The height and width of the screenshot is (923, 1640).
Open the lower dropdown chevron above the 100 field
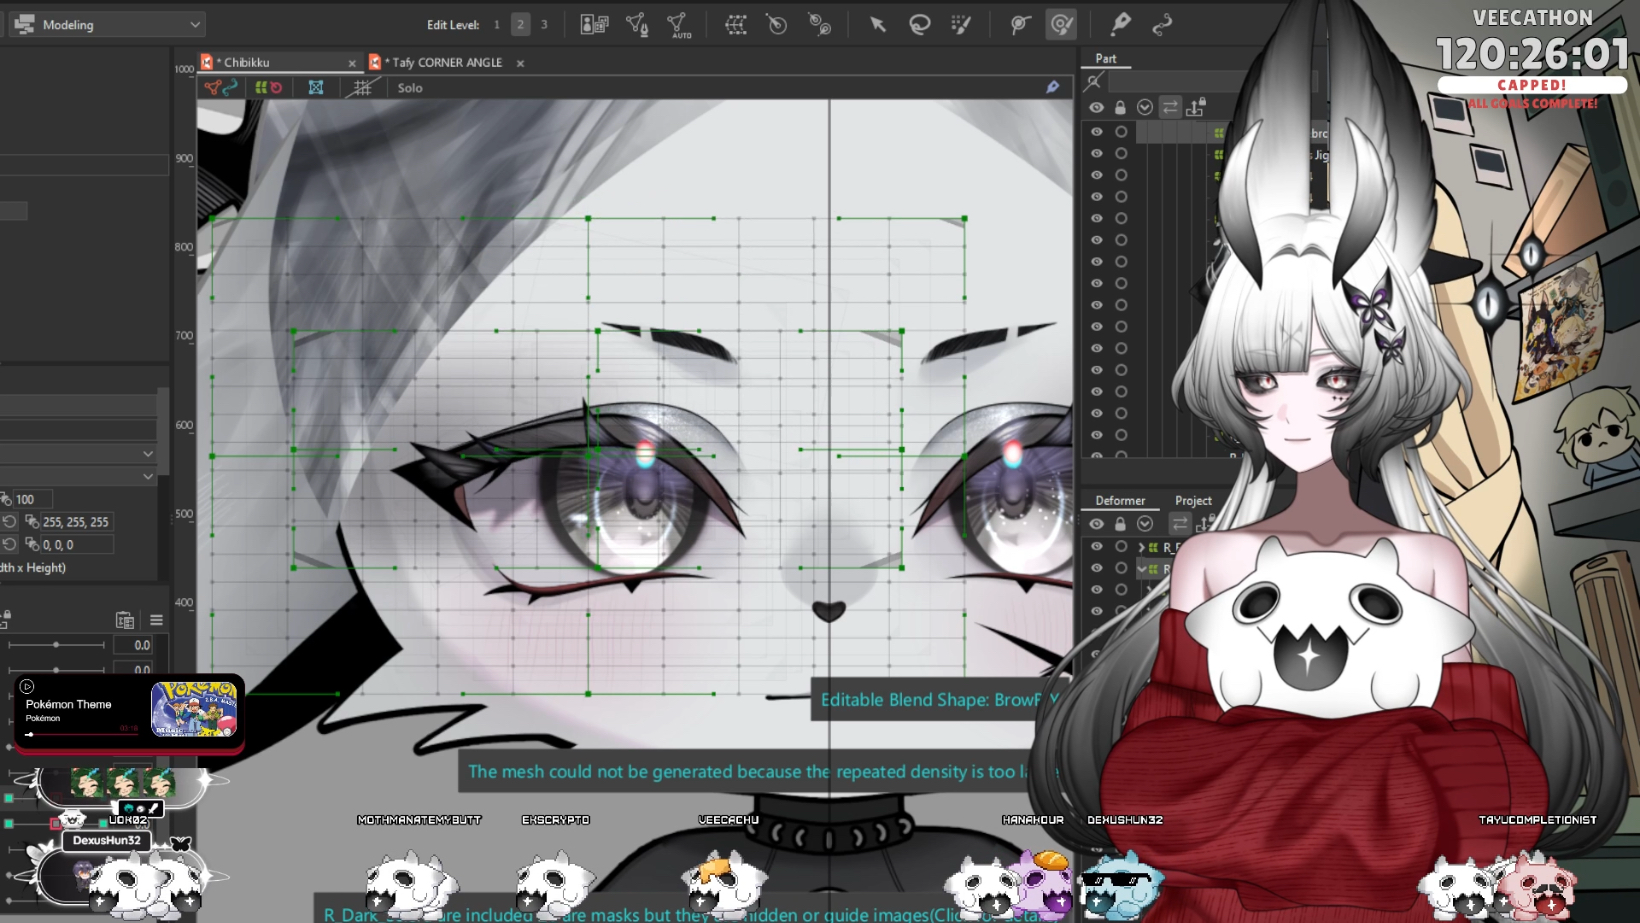(148, 477)
